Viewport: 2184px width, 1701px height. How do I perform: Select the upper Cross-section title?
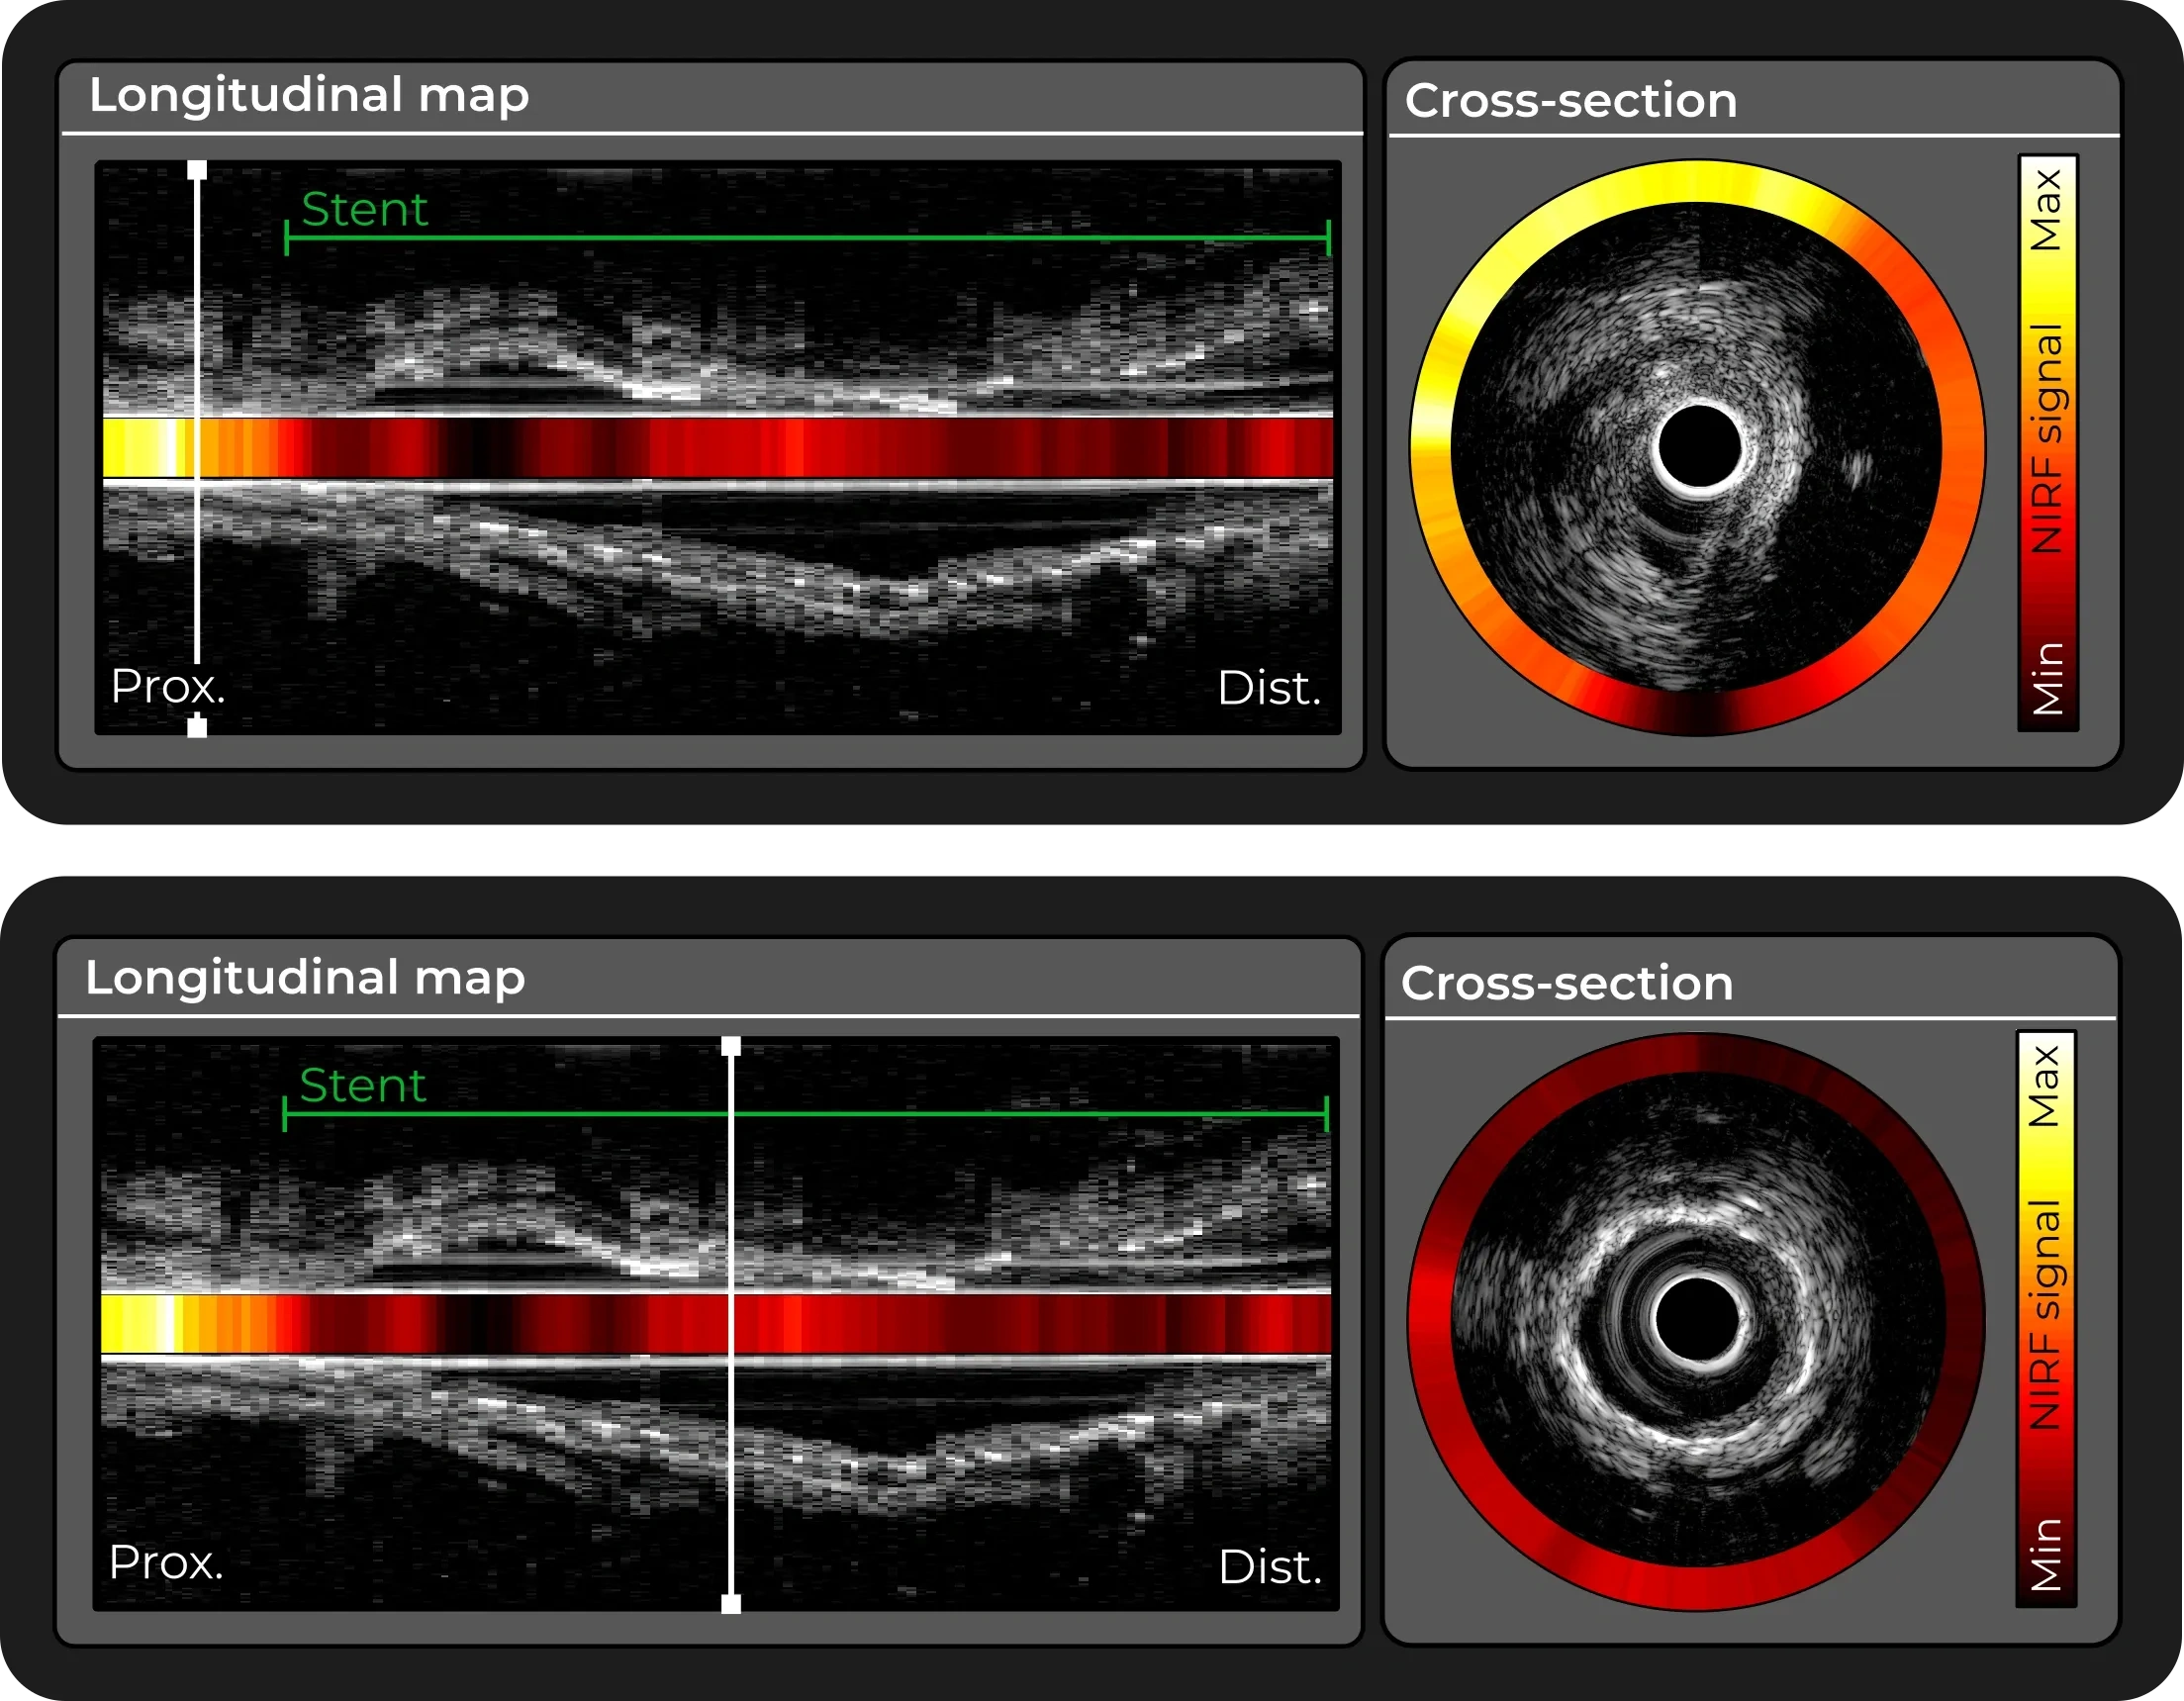(x=1570, y=101)
